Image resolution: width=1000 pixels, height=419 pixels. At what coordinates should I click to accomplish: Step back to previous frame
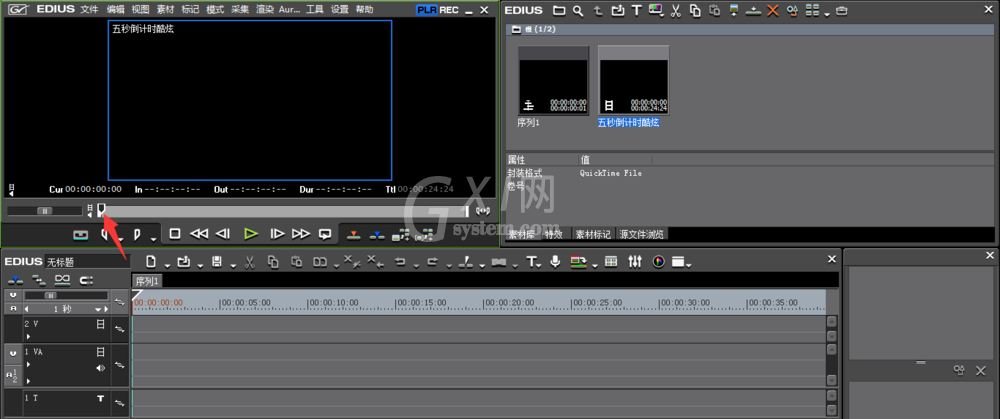point(223,234)
